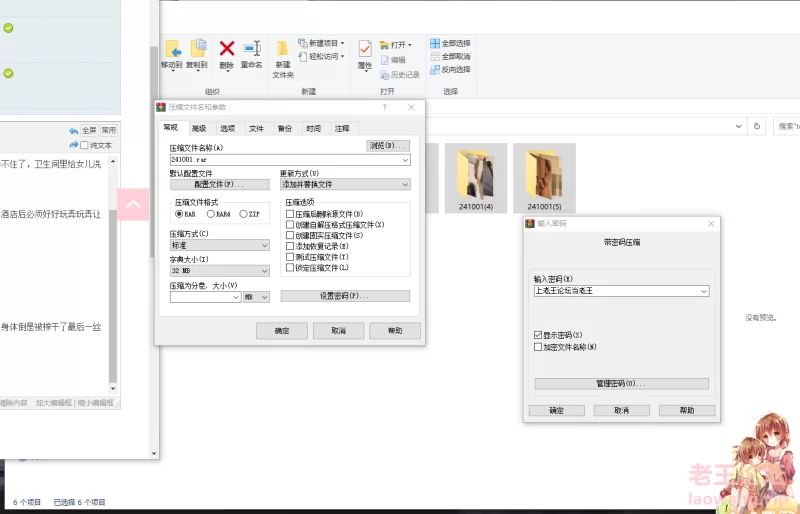Switch to 选项 tab in archive dialog
This screenshot has width=800, height=514.
coord(228,129)
